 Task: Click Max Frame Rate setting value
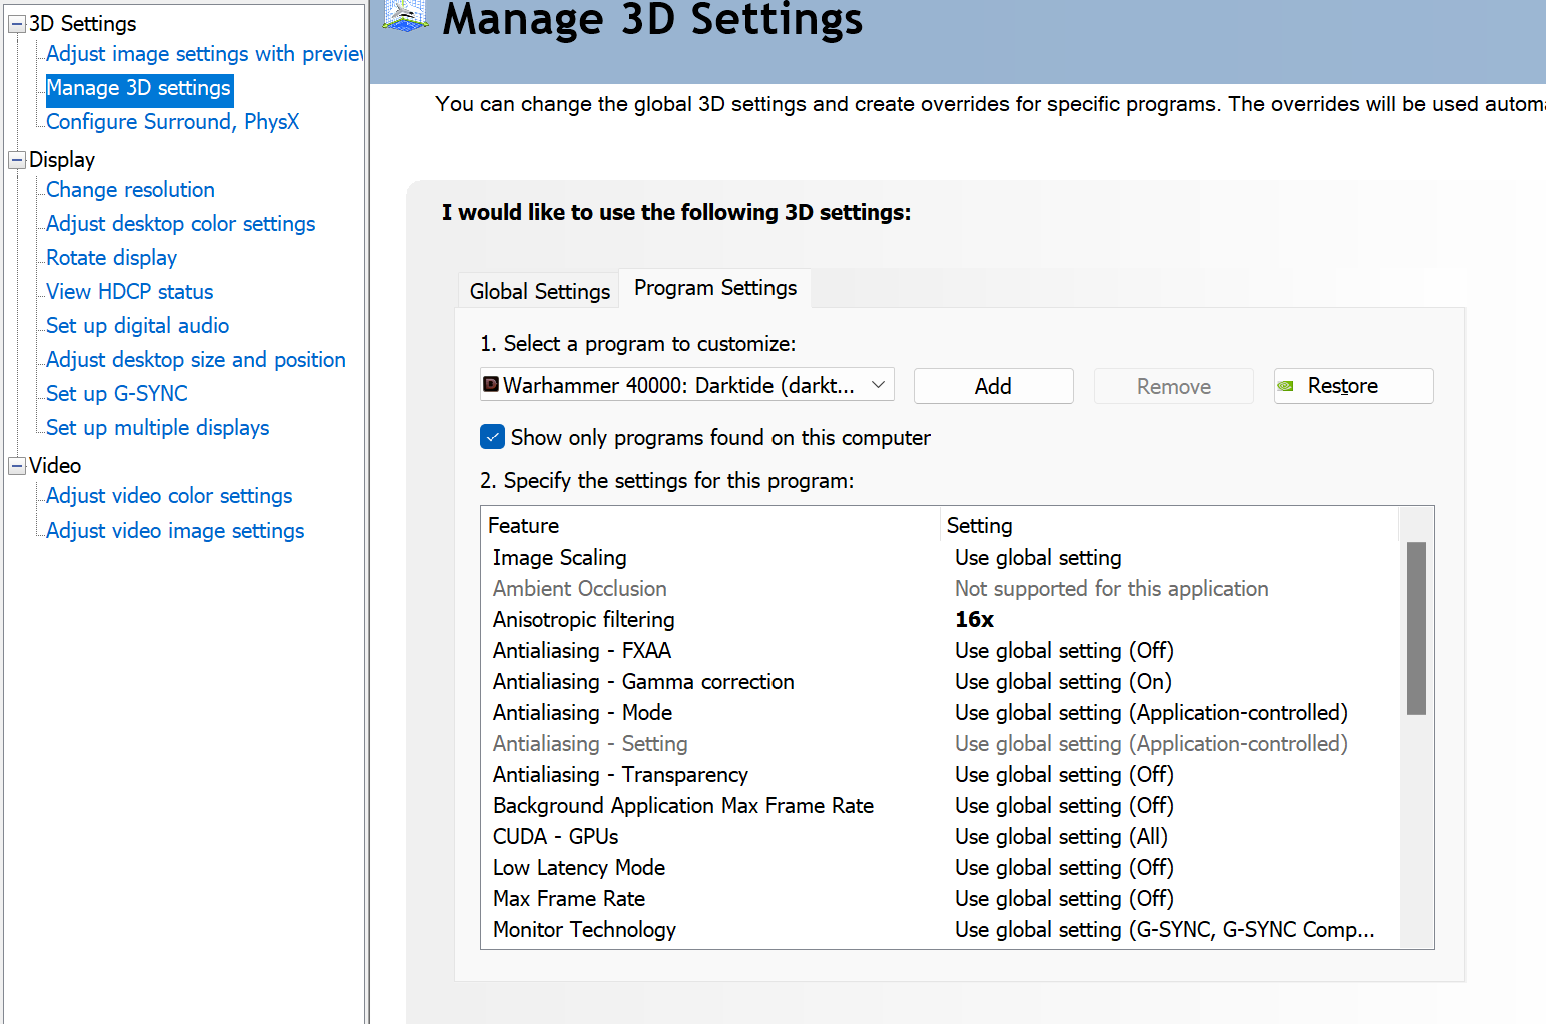coord(1063,899)
